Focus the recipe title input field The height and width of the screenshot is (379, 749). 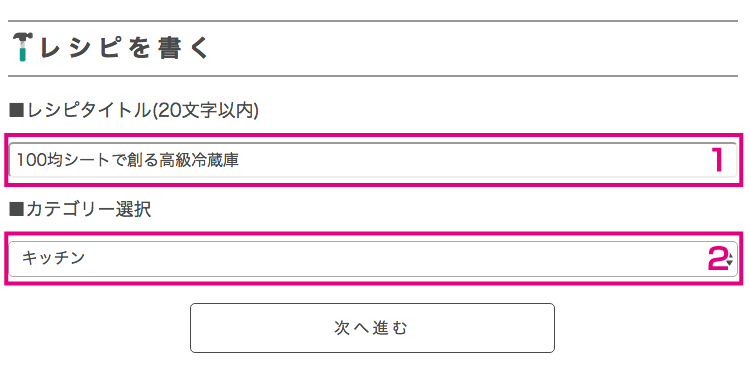pos(373,160)
